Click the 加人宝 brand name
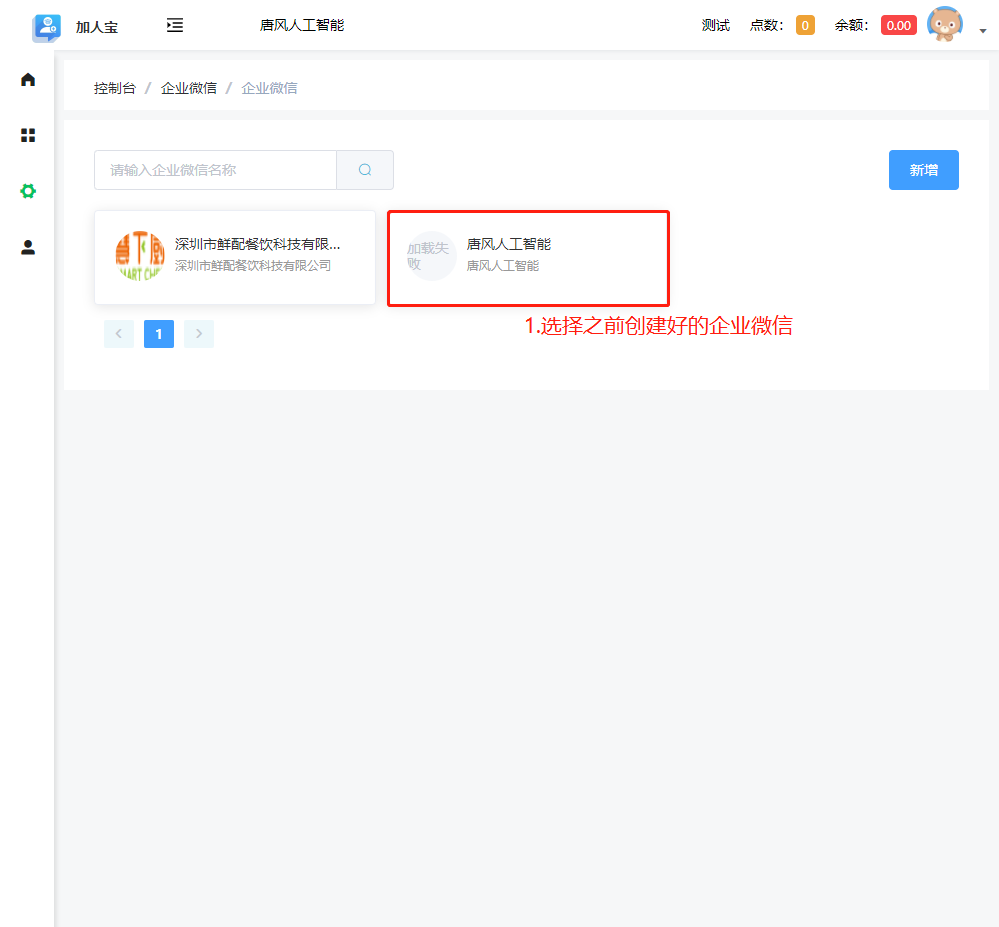Image resolution: width=999 pixels, height=927 pixels. [97, 27]
